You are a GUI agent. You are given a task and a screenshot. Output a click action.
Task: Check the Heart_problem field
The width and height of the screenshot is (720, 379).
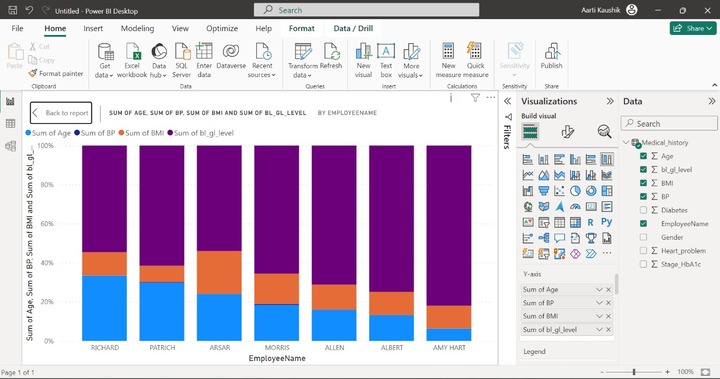pyautogui.click(x=643, y=250)
